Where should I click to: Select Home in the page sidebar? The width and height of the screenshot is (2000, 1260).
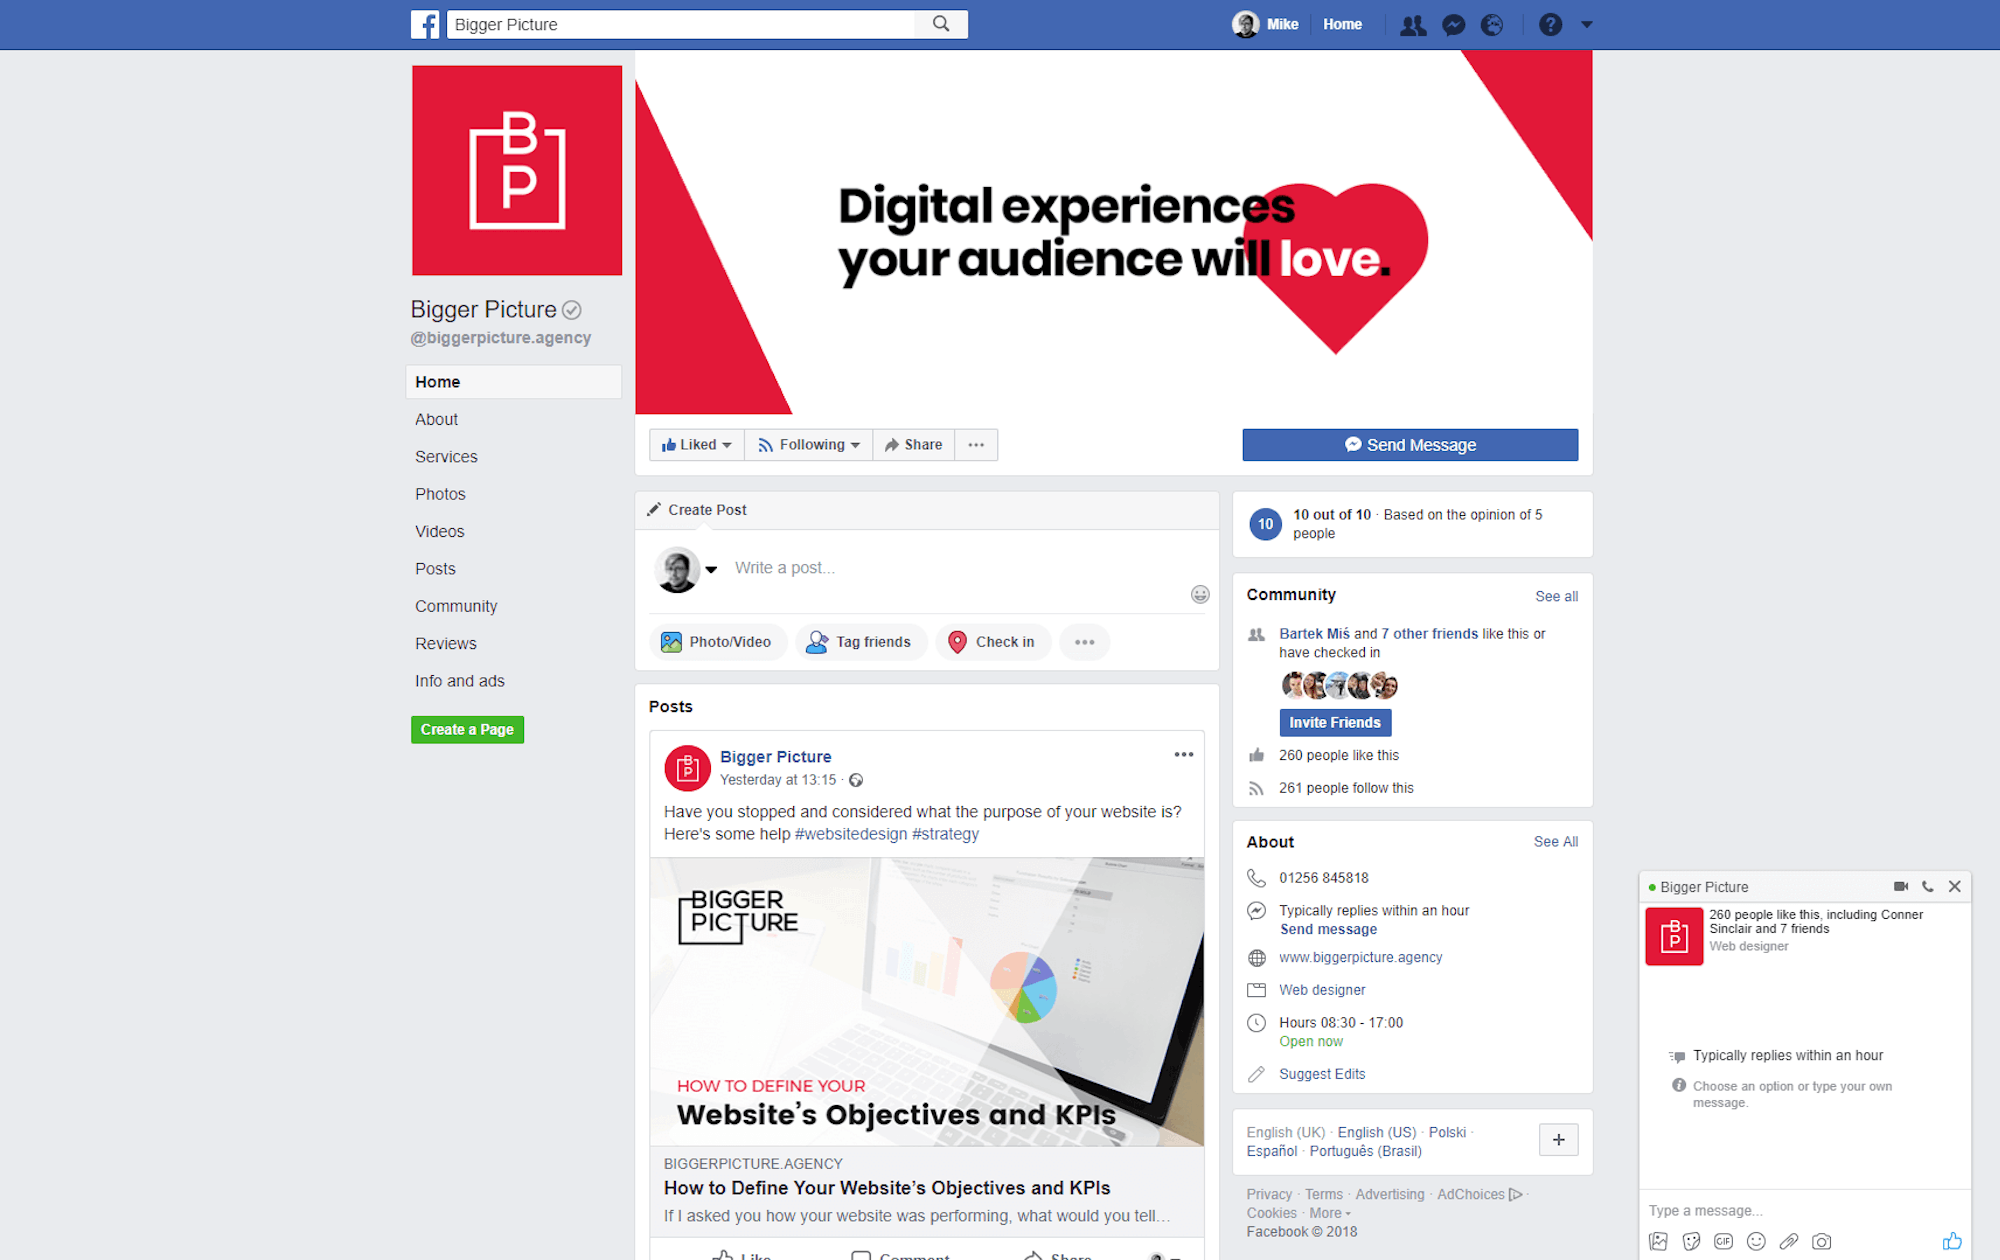(x=513, y=382)
